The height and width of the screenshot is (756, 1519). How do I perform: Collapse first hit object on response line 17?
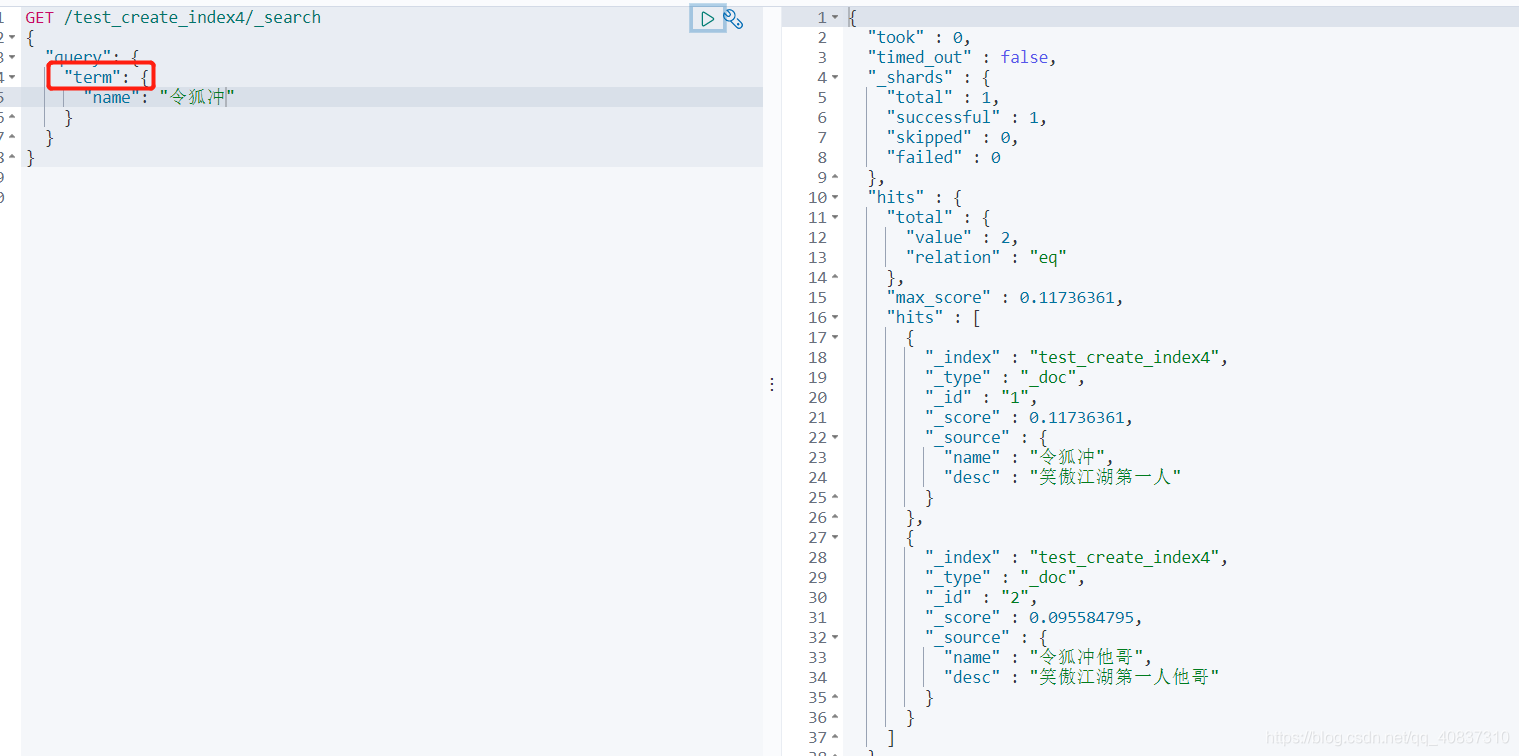click(x=835, y=337)
